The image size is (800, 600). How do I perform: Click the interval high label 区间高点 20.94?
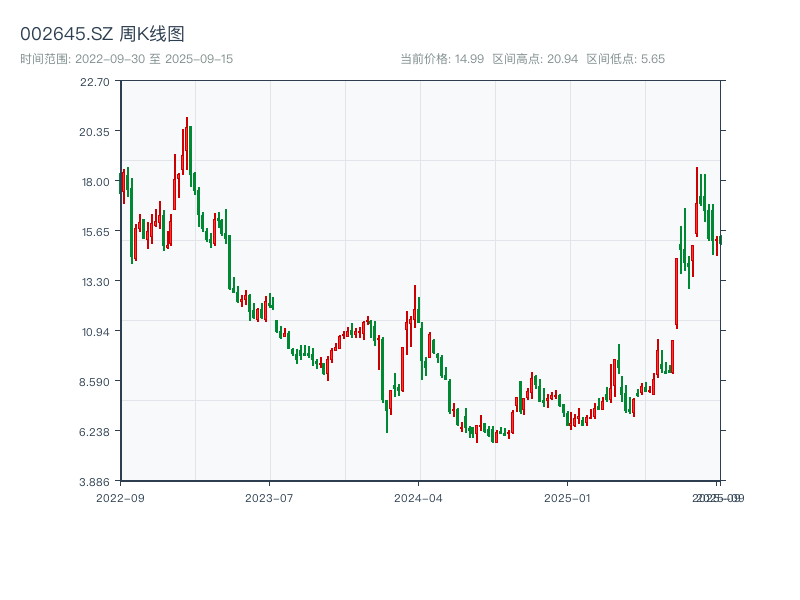535,59
